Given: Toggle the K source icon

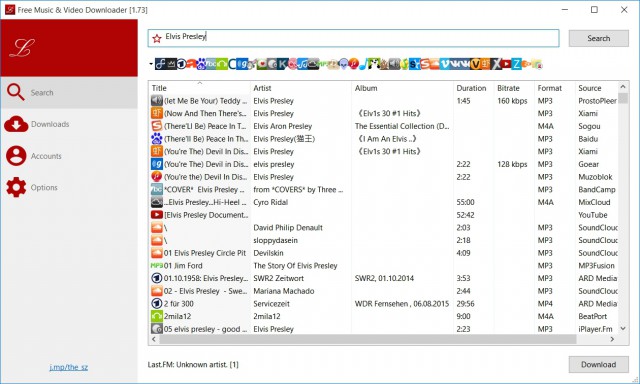Looking at the screenshot, I should [x=282, y=64].
